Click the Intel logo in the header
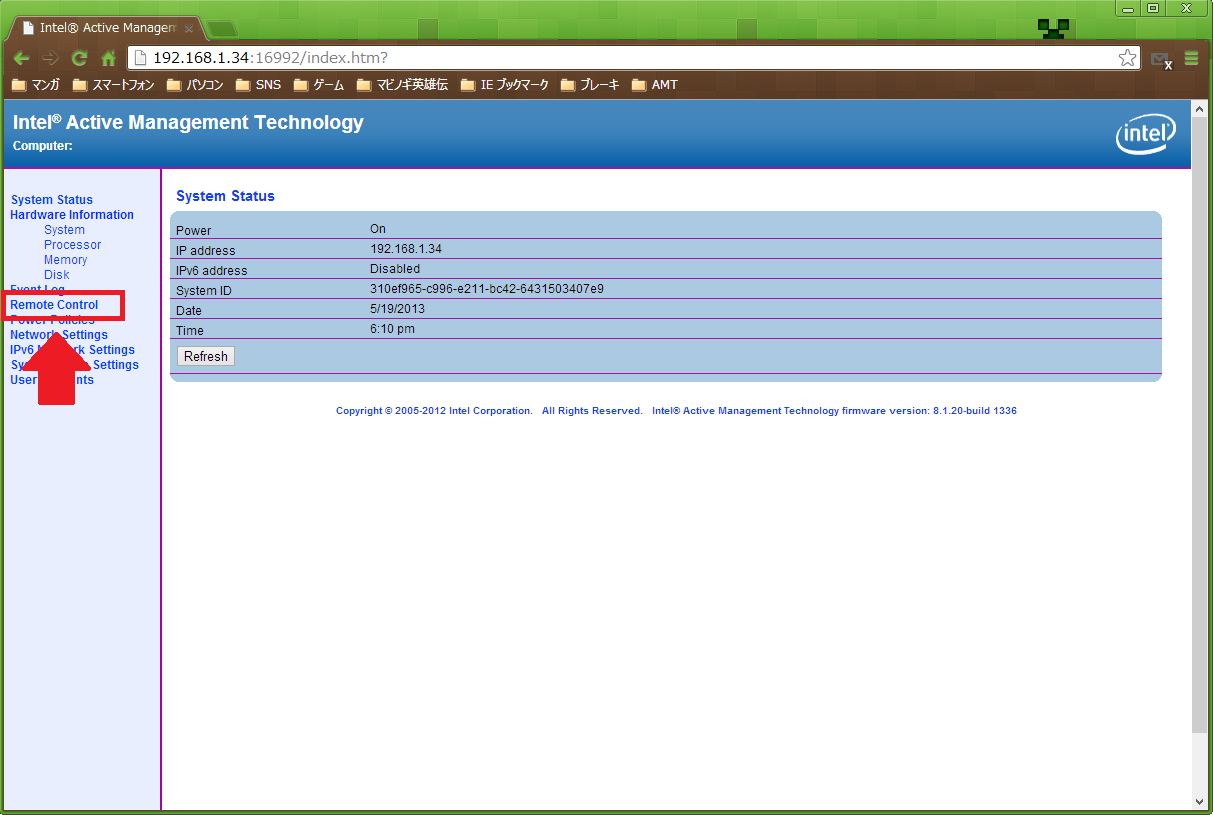This screenshot has width=1213, height=815. point(1146,134)
